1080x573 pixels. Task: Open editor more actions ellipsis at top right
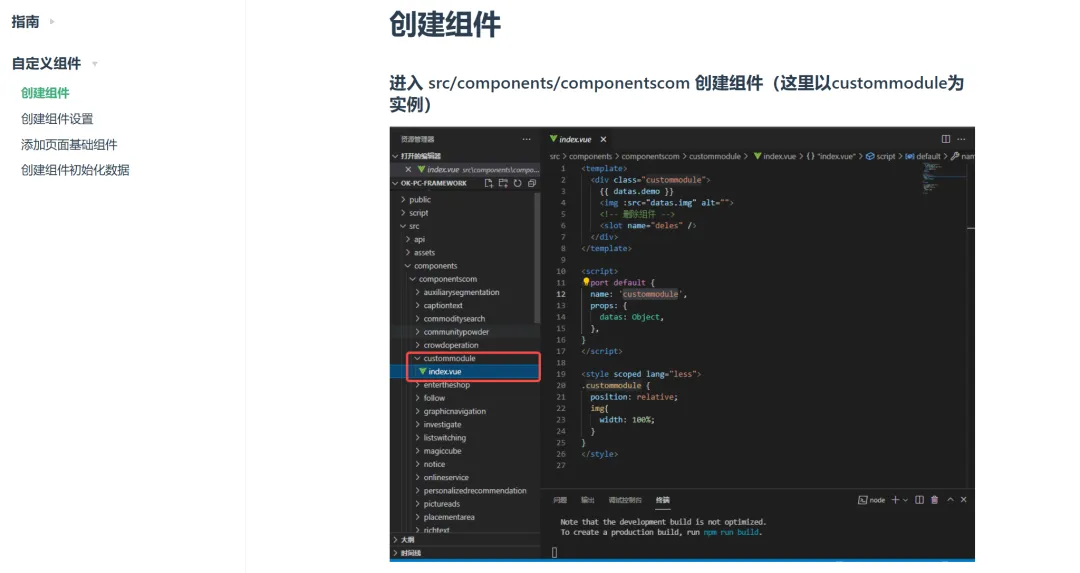click(x=962, y=139)
